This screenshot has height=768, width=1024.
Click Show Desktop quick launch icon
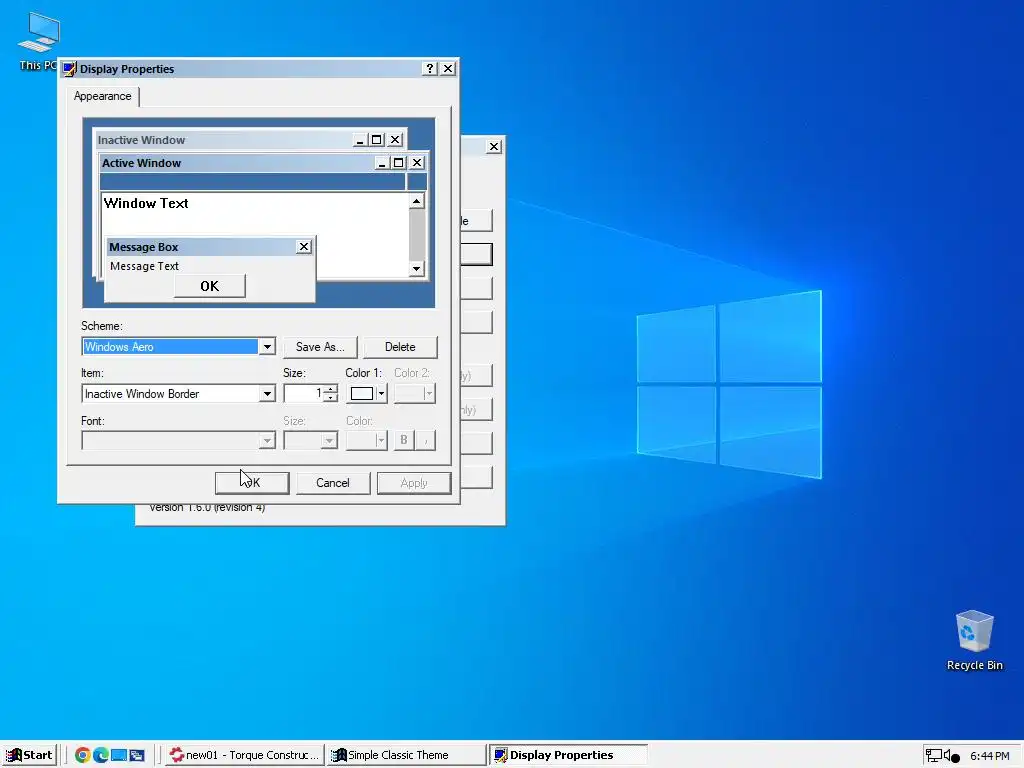coord(119,755)
